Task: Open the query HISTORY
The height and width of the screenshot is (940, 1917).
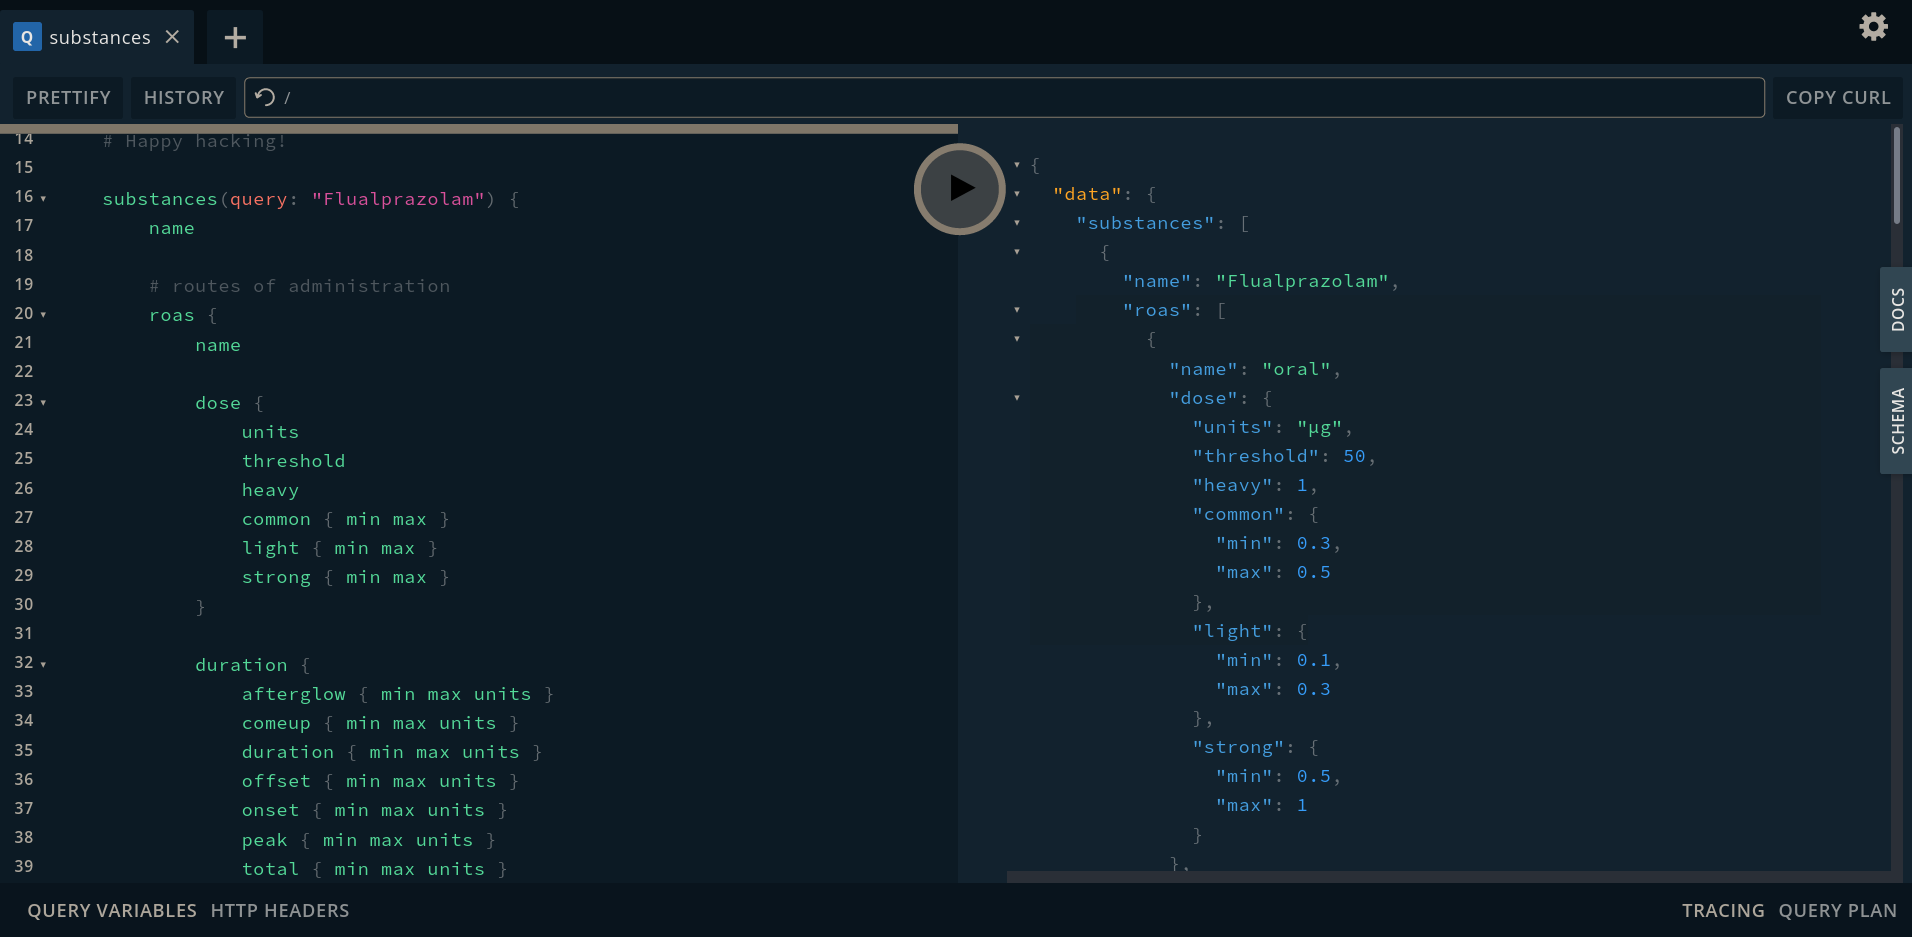Action: pyautogui.click(x=183, y=97)
